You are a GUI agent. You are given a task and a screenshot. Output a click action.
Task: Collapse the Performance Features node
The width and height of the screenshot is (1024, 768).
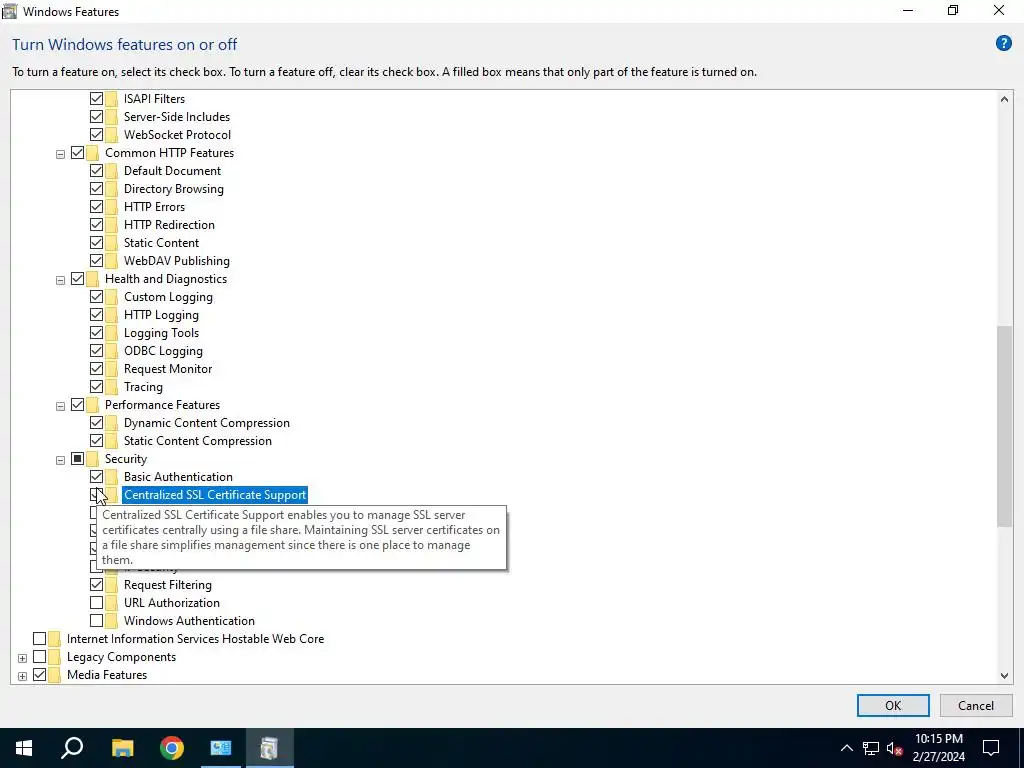[x=60, y=406]
